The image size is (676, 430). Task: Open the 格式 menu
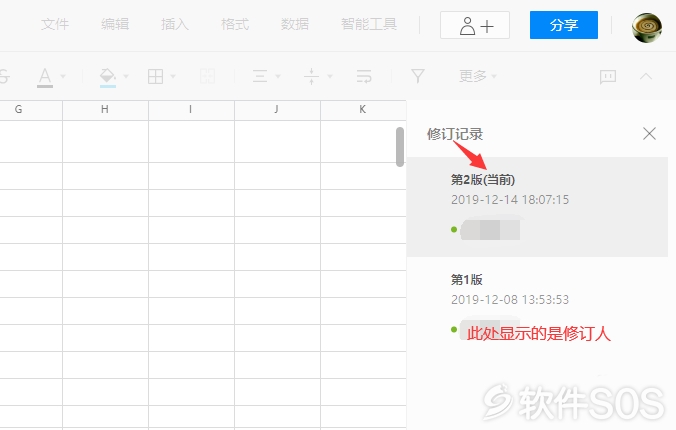235,25
